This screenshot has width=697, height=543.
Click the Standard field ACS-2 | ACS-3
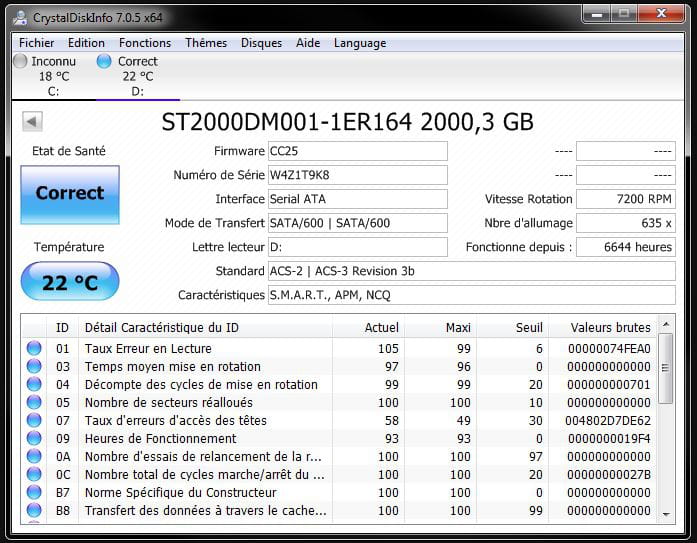472,271
